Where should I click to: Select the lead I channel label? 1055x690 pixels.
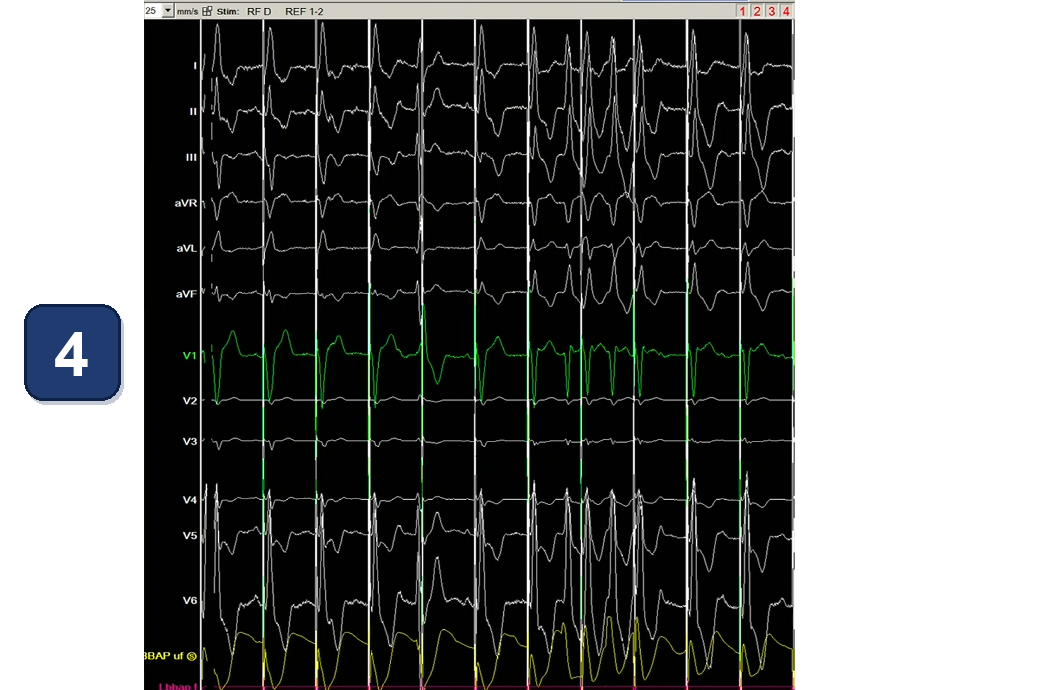pos(195,66)
